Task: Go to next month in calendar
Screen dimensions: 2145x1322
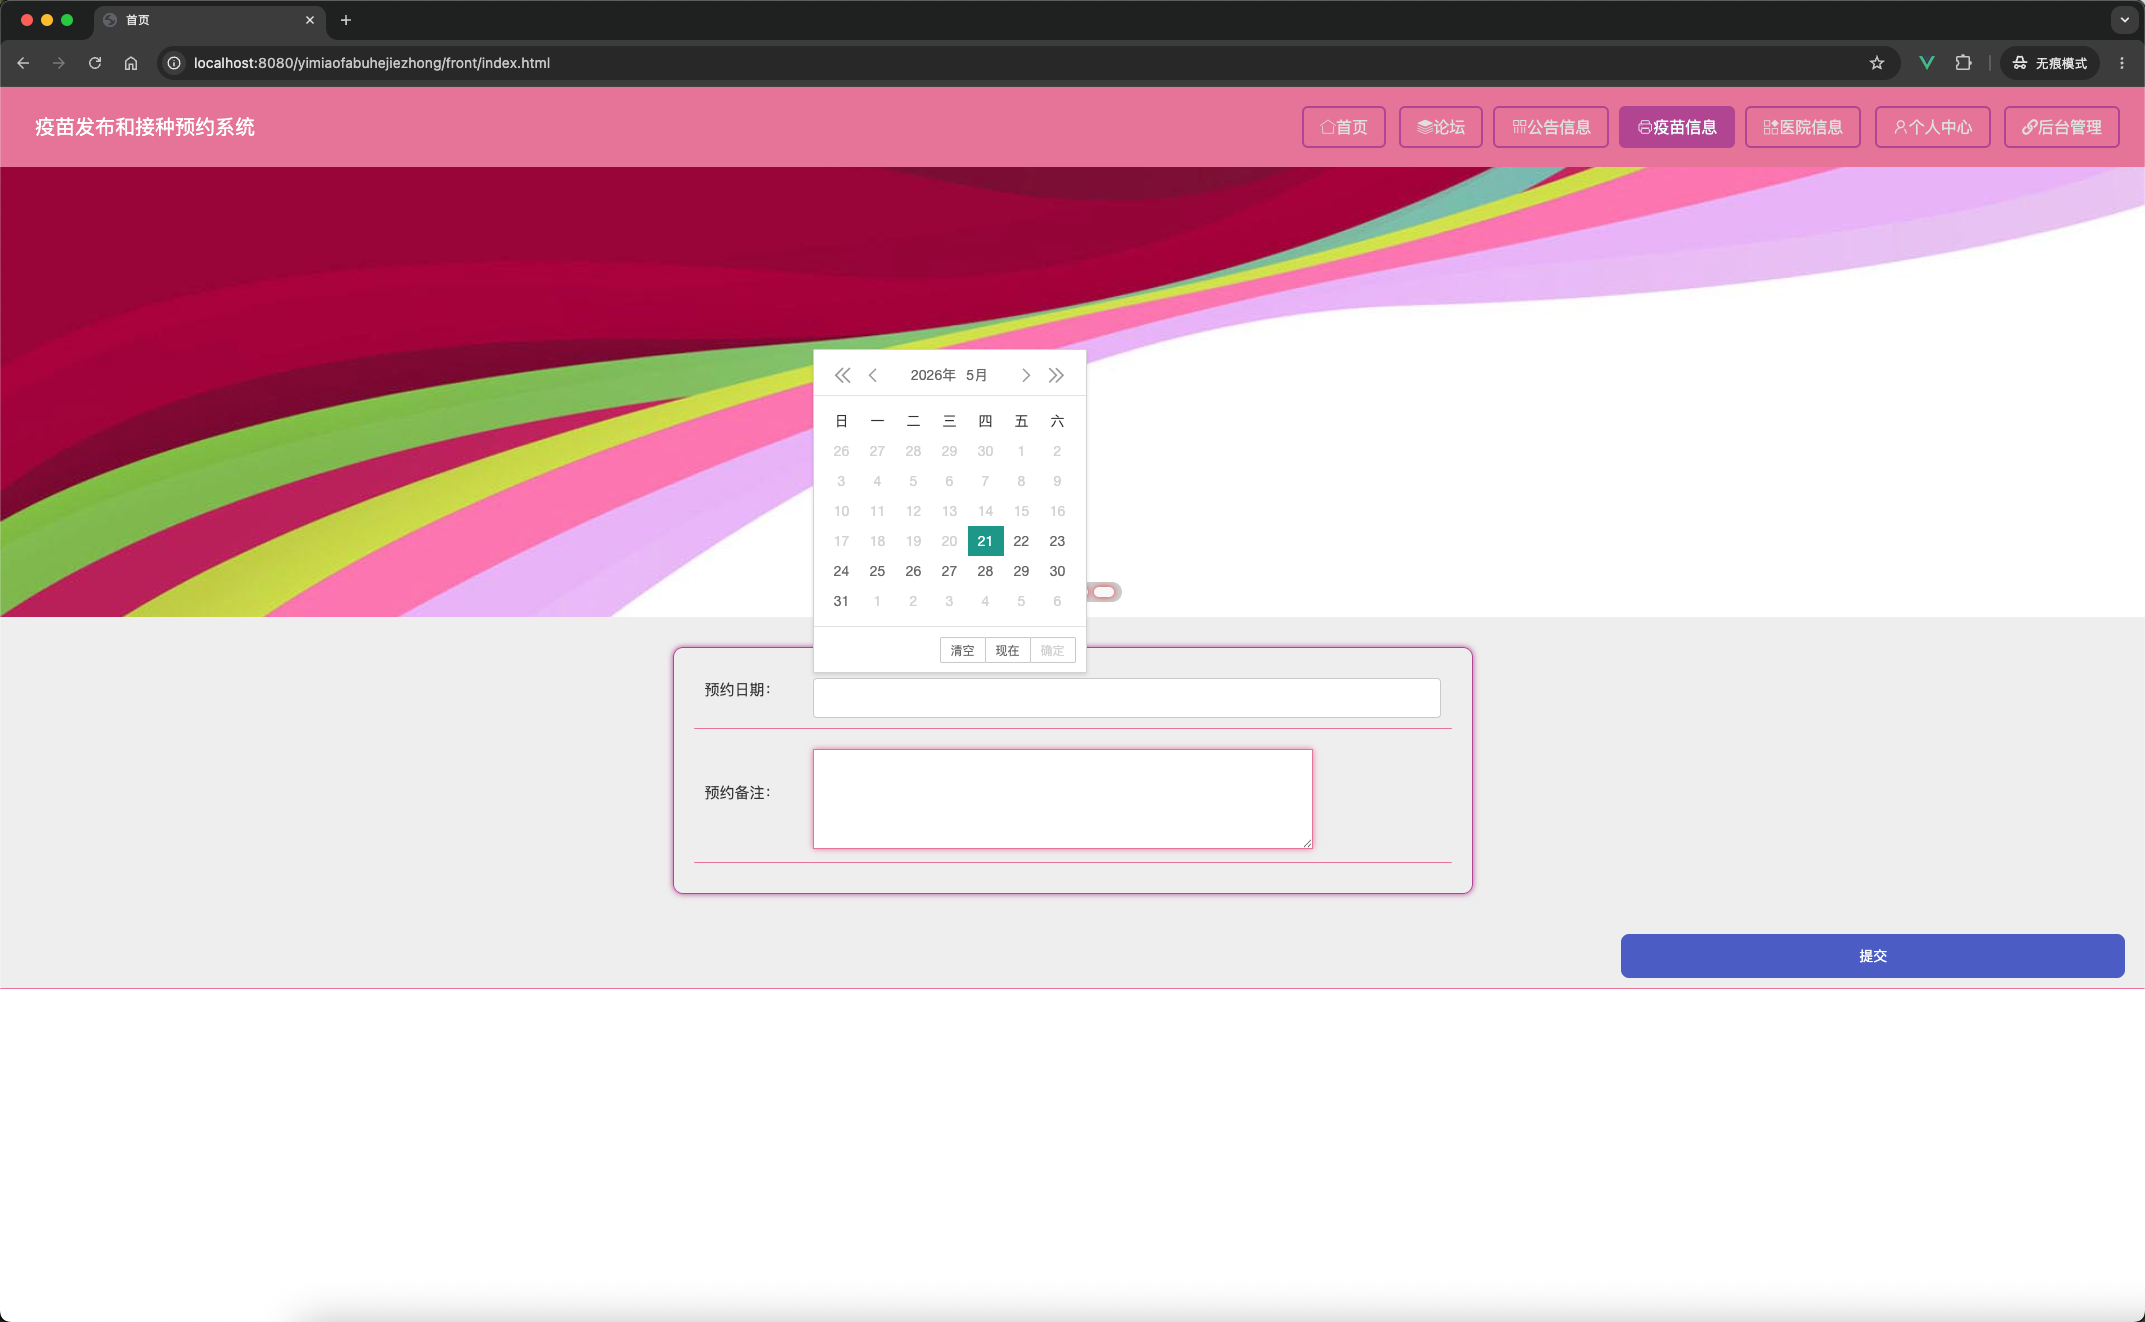Action: [1026, 375]
